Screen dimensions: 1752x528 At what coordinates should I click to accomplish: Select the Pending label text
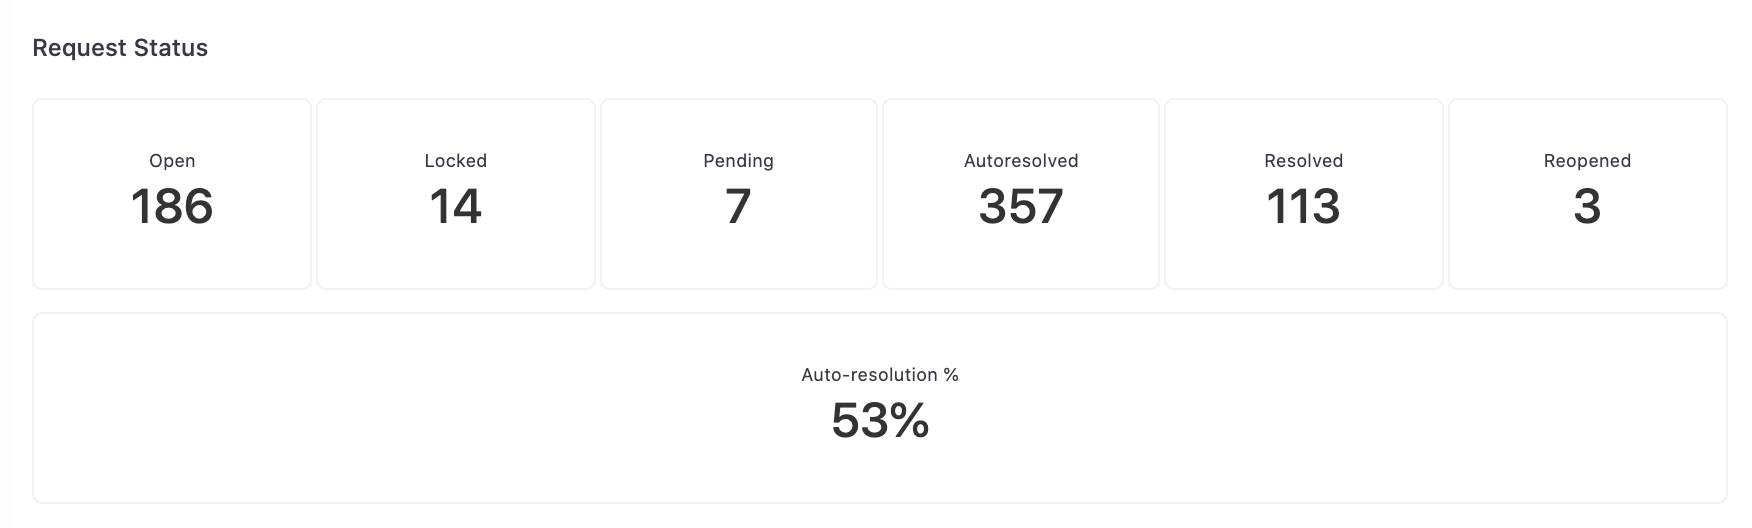point(739,160)
